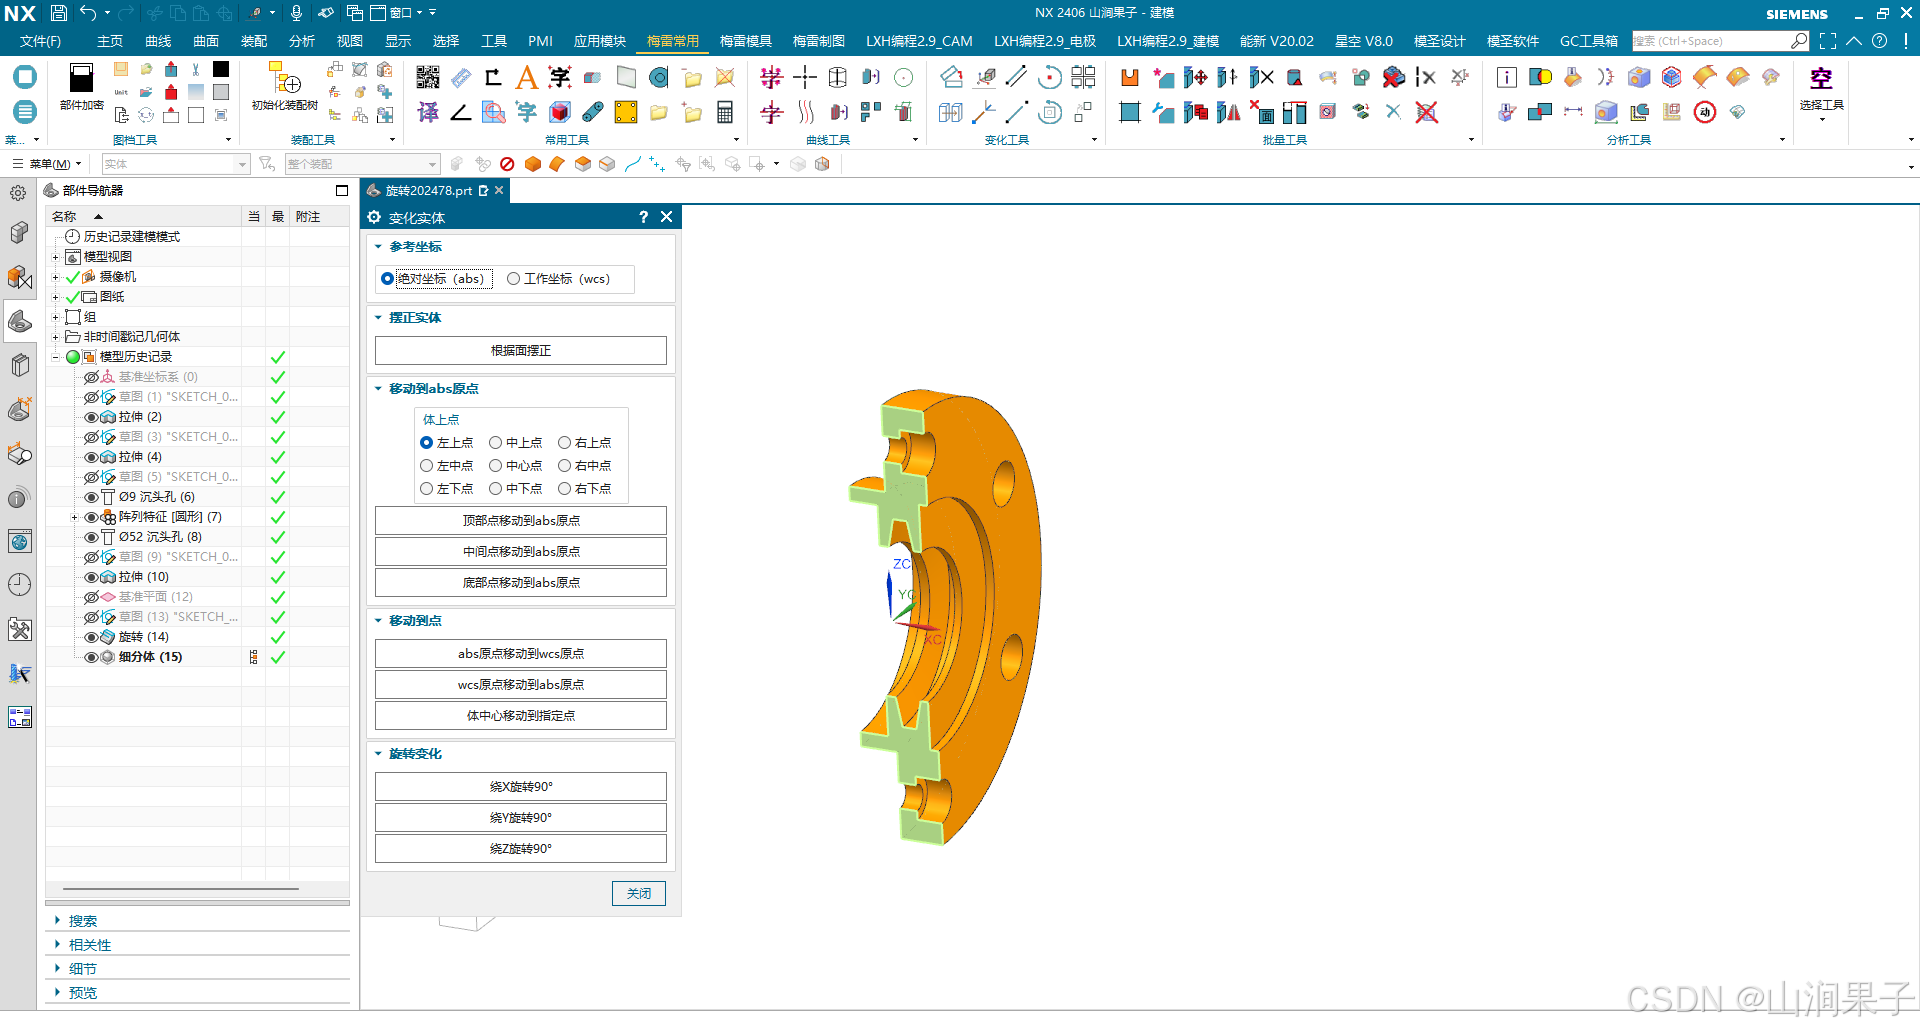
Task: Open the QR code tool icon
Action: 427,77
